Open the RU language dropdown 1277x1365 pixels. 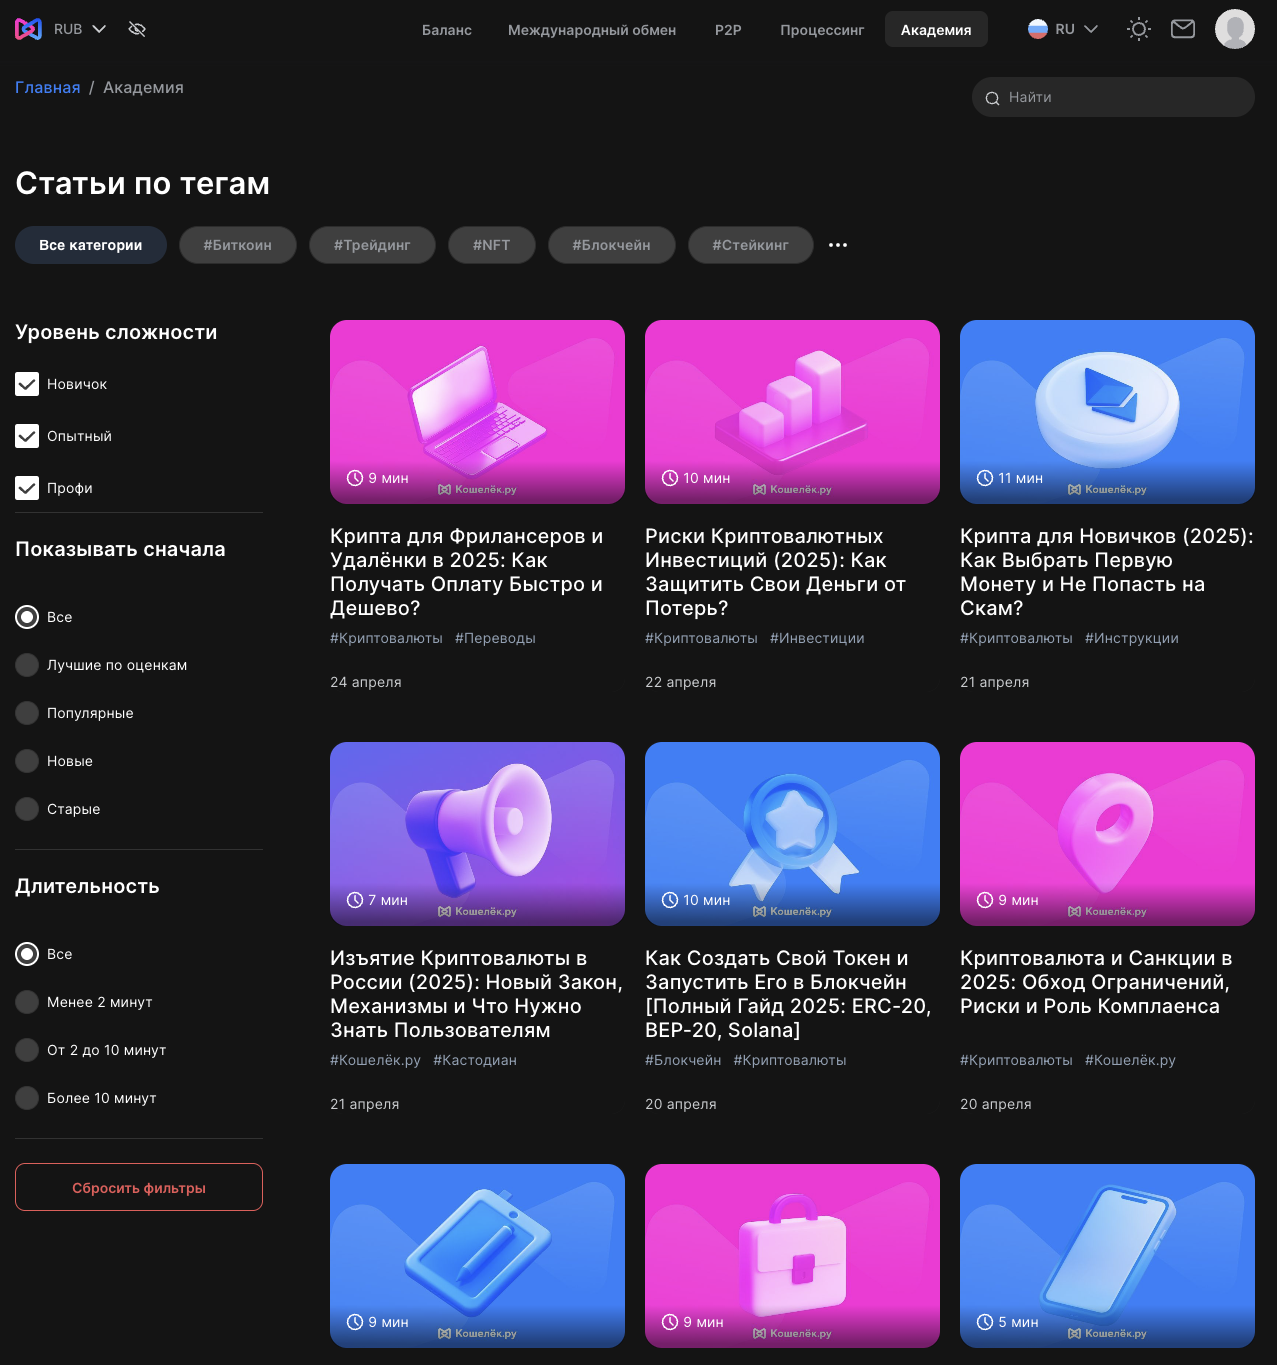point(1090,29)
